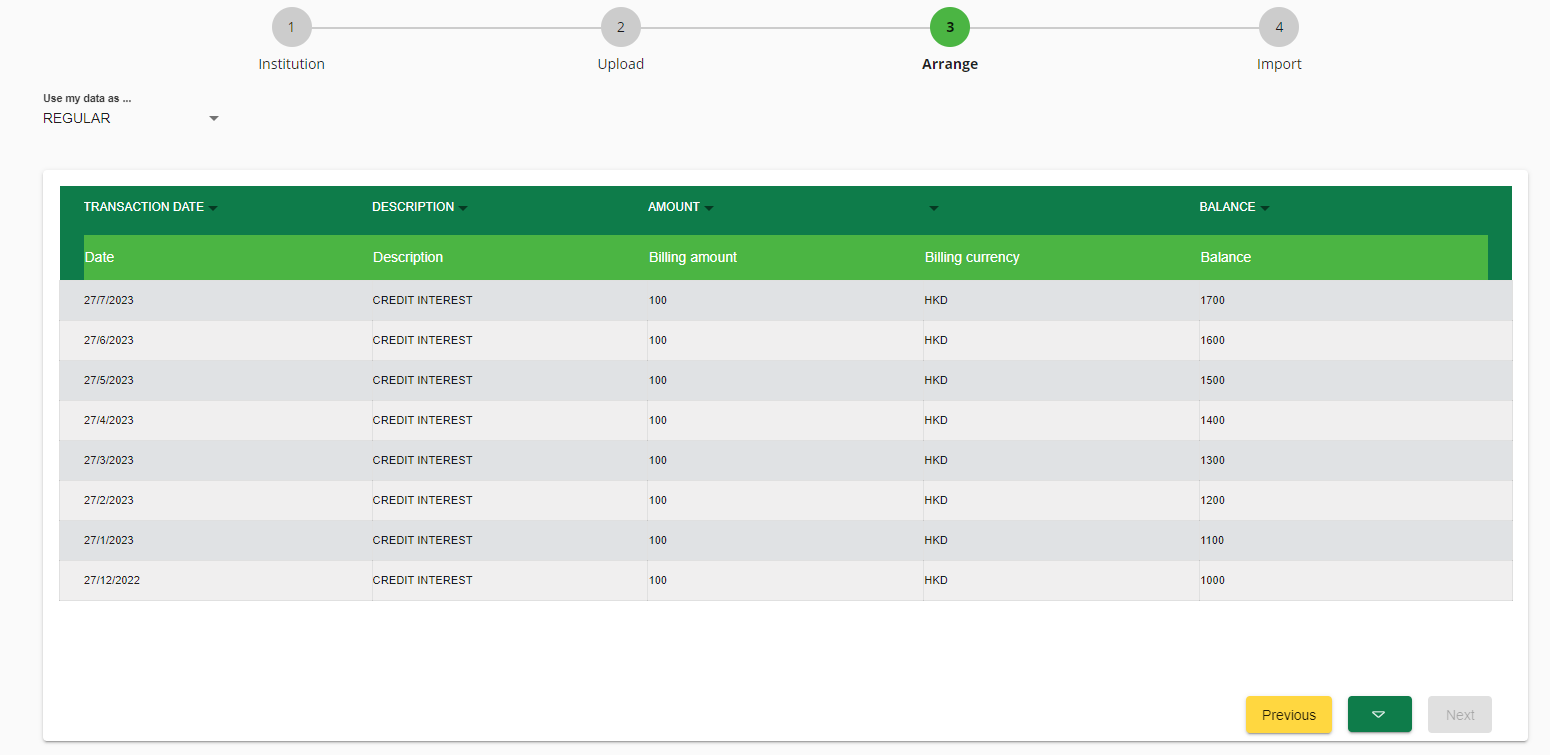Go to step 2 Upload circle
1550x755 pixels.
point(620,27)
